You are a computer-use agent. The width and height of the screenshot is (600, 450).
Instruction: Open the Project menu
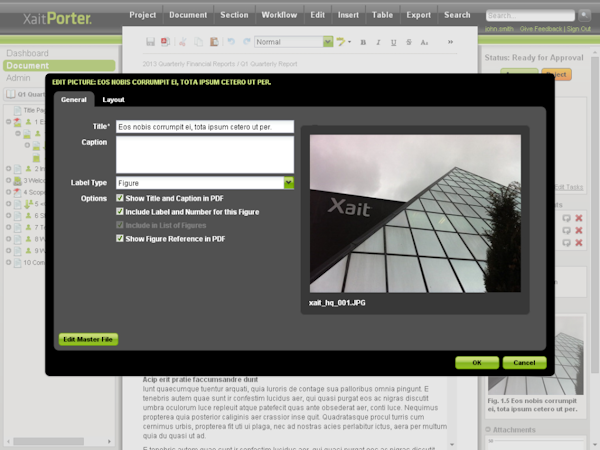[x=142, y=15]
